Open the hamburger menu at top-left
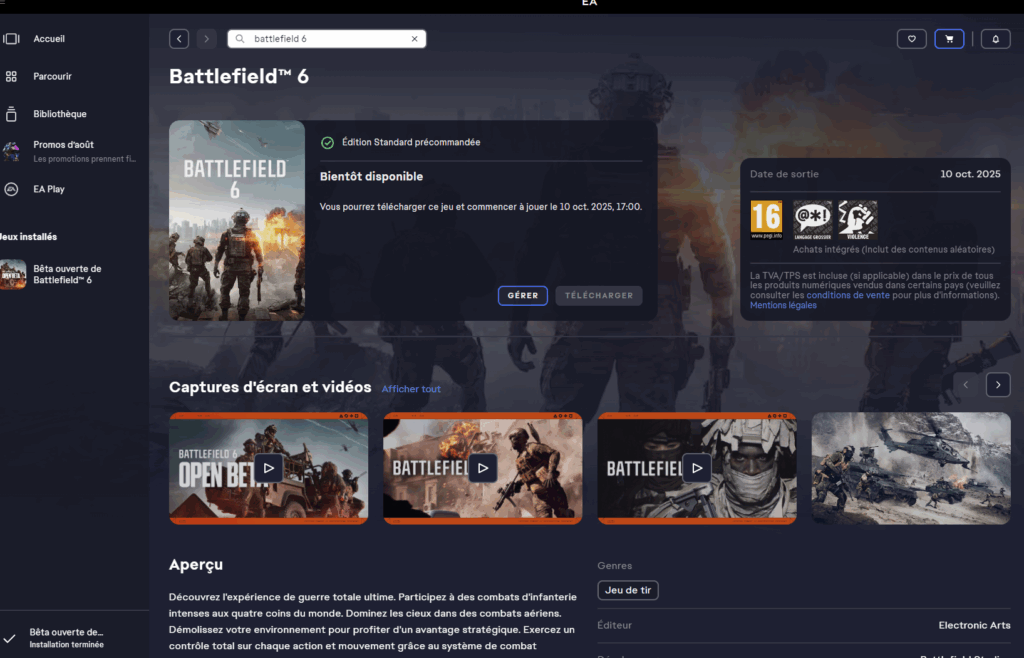Viewport: 1024px width, 658px height. point(3,3)
